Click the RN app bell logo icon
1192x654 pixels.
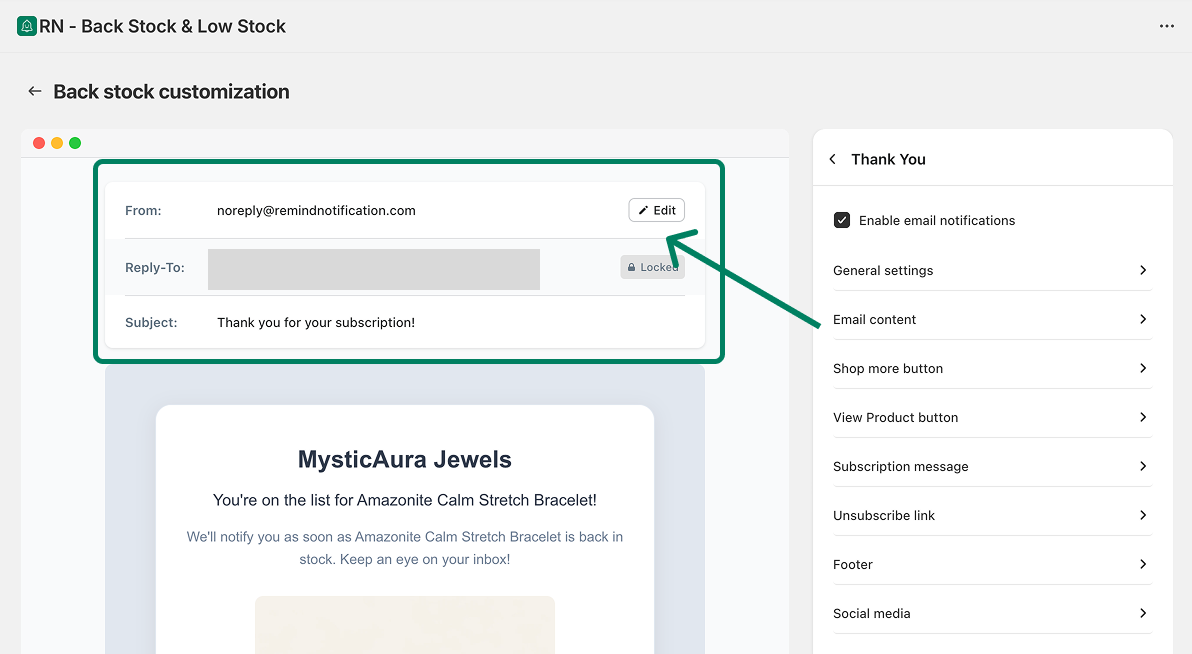point(27,26)
